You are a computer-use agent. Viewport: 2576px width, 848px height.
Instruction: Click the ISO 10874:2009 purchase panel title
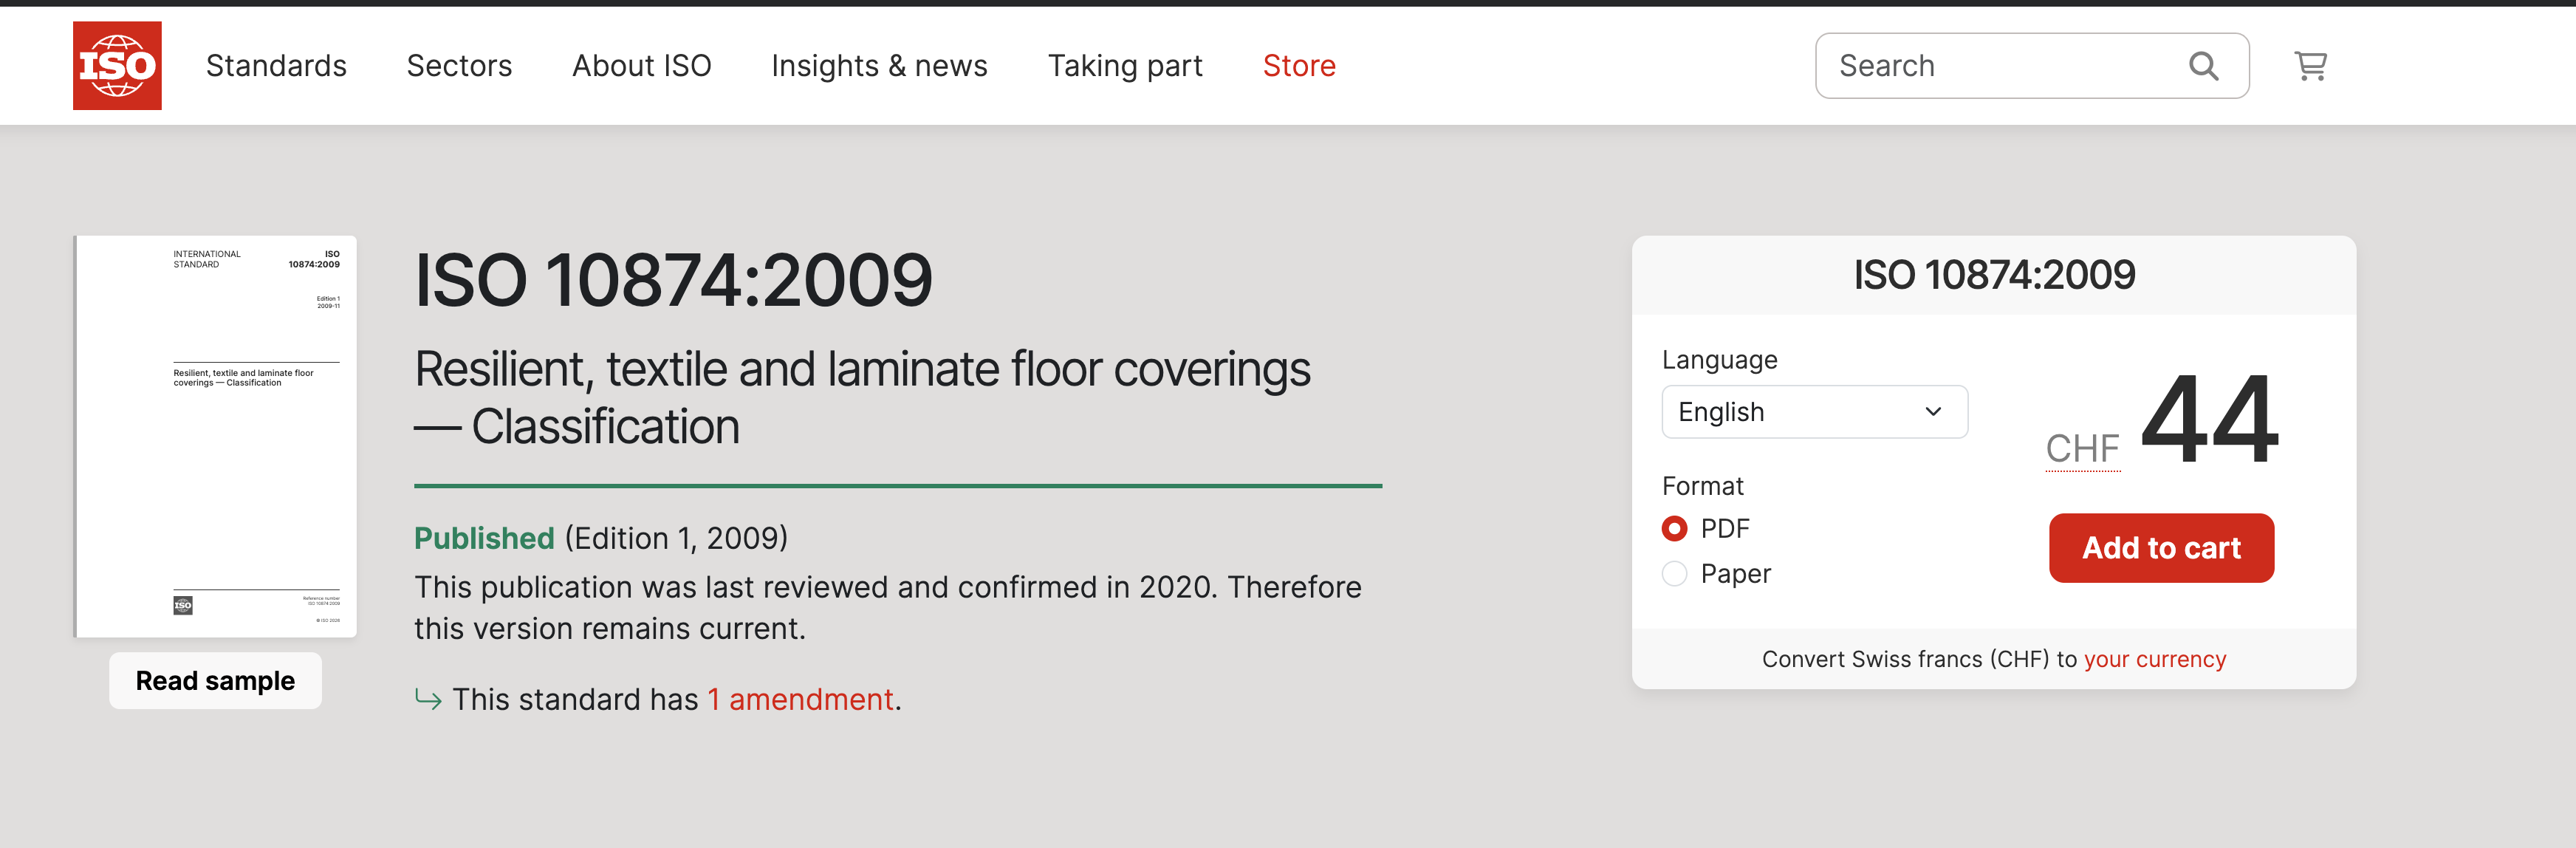(x=1994, y=275)
